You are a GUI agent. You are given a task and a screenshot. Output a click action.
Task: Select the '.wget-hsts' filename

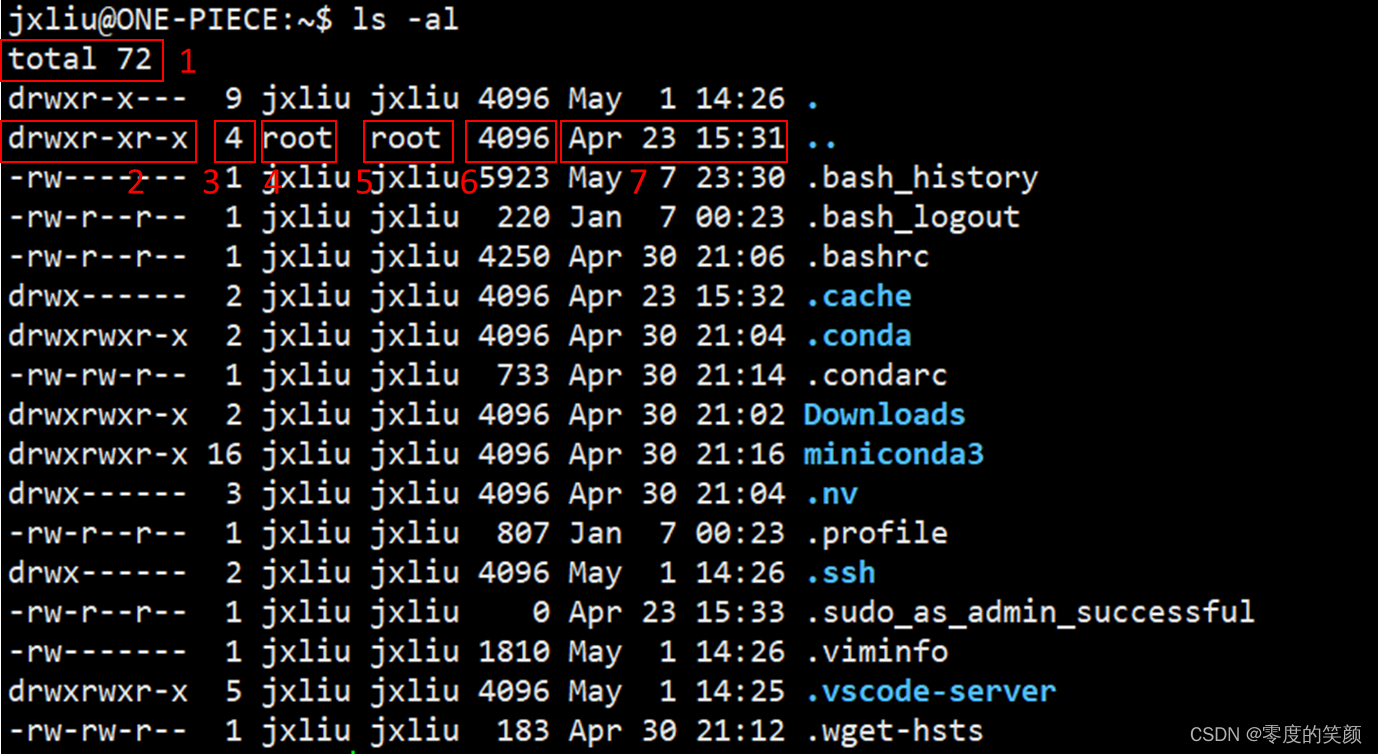tap(895, 732)
